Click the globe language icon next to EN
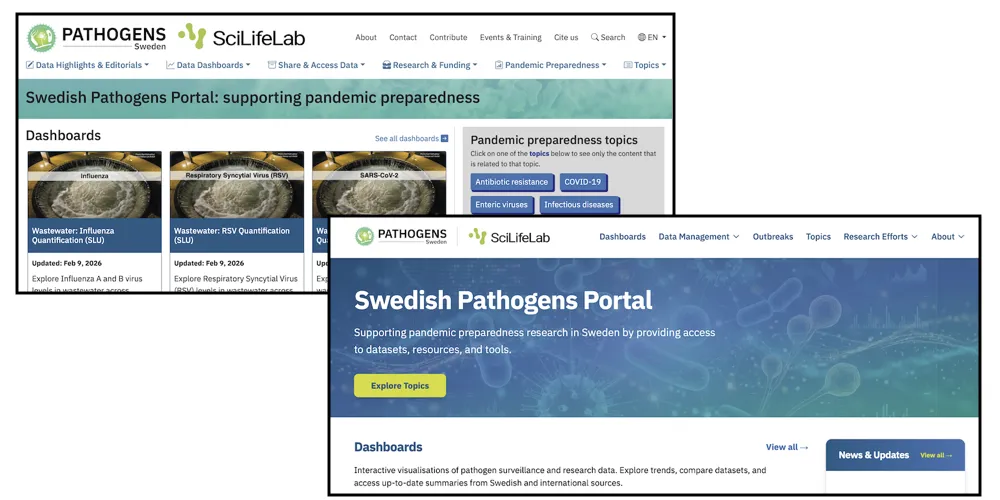The image size is (1000, 500). point(642,38)
